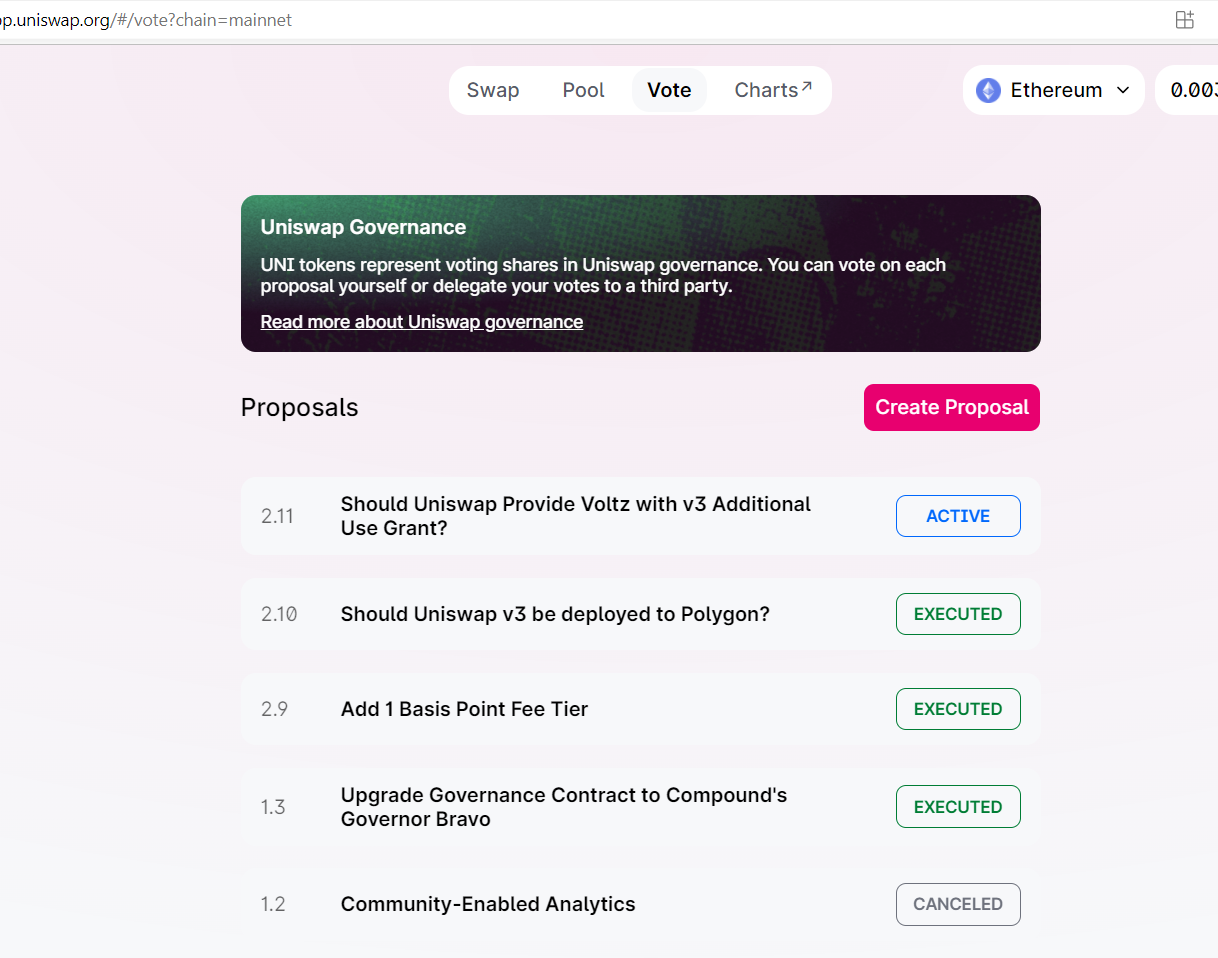Open the browser extensions icon in address bar

pyautogui.click(x=1185, y=20)
